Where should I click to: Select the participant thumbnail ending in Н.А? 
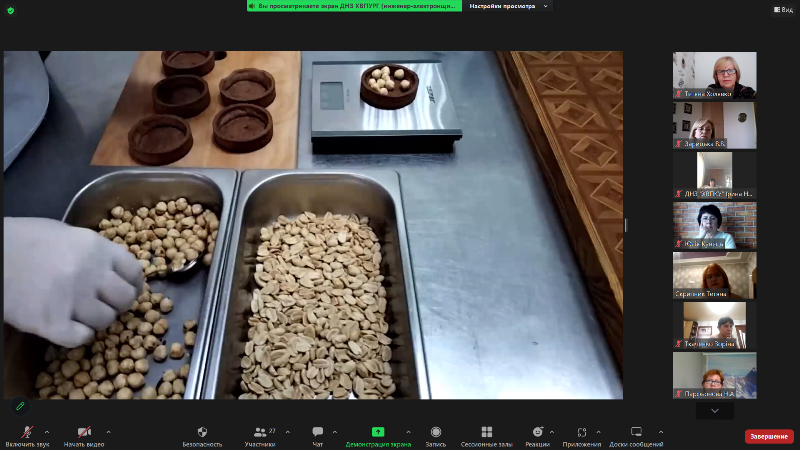(714, 375)
